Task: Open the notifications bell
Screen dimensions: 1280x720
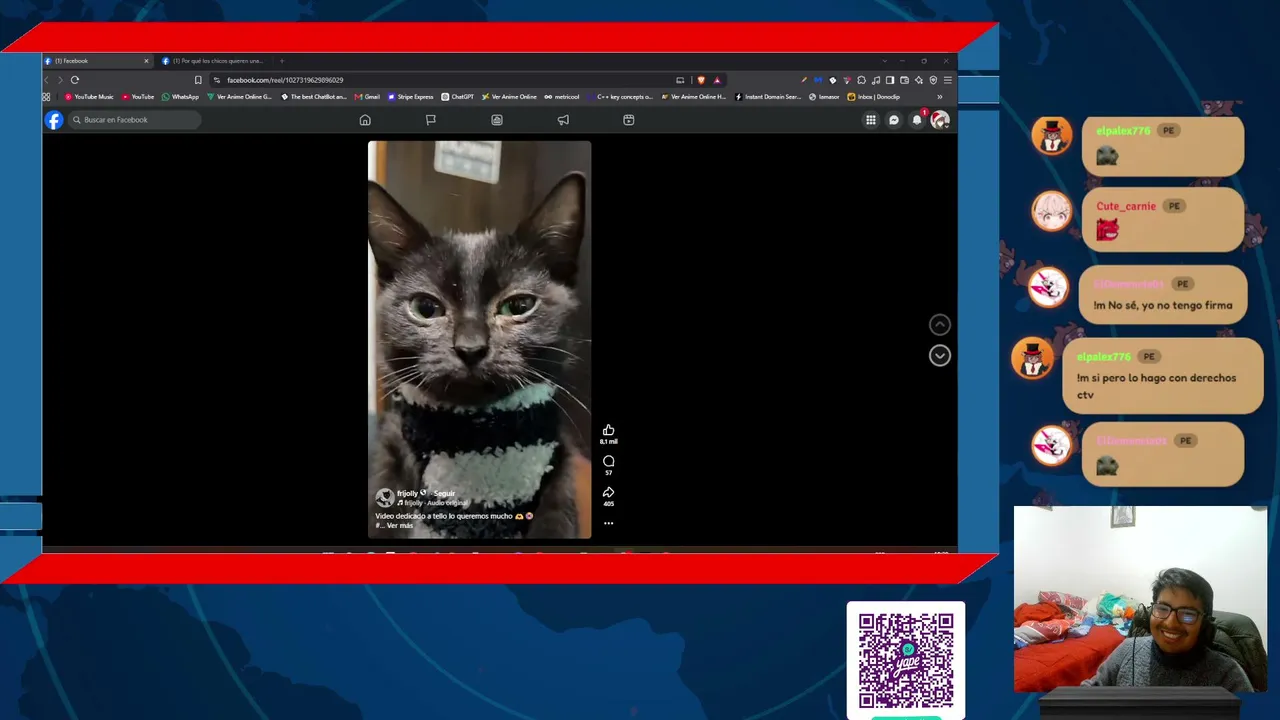Action: click(x=917, y=120)
